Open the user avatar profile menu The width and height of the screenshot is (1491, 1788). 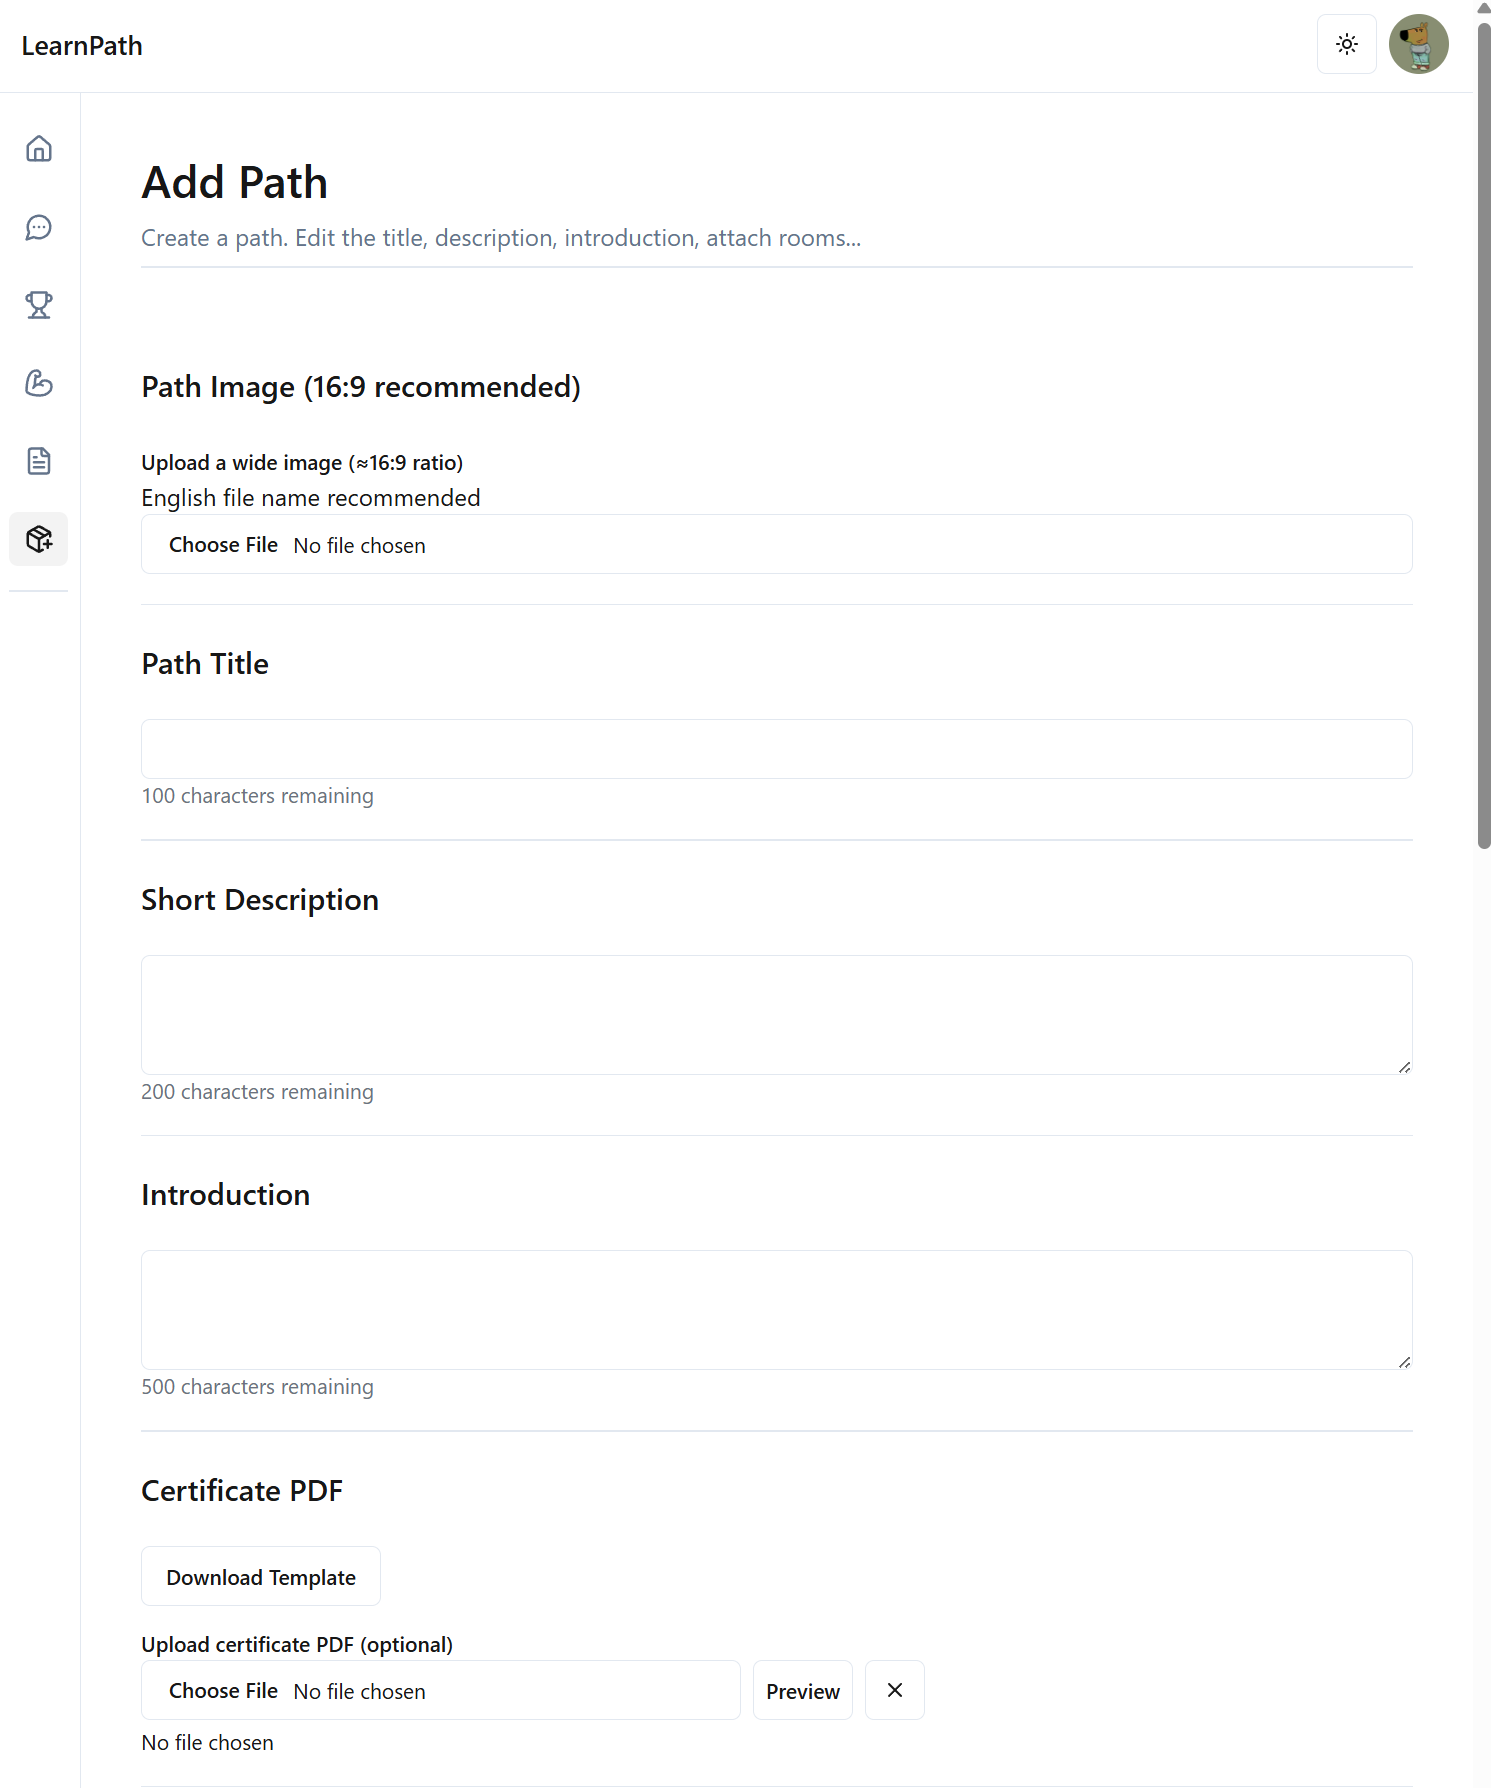click(x=1418, y=44)
